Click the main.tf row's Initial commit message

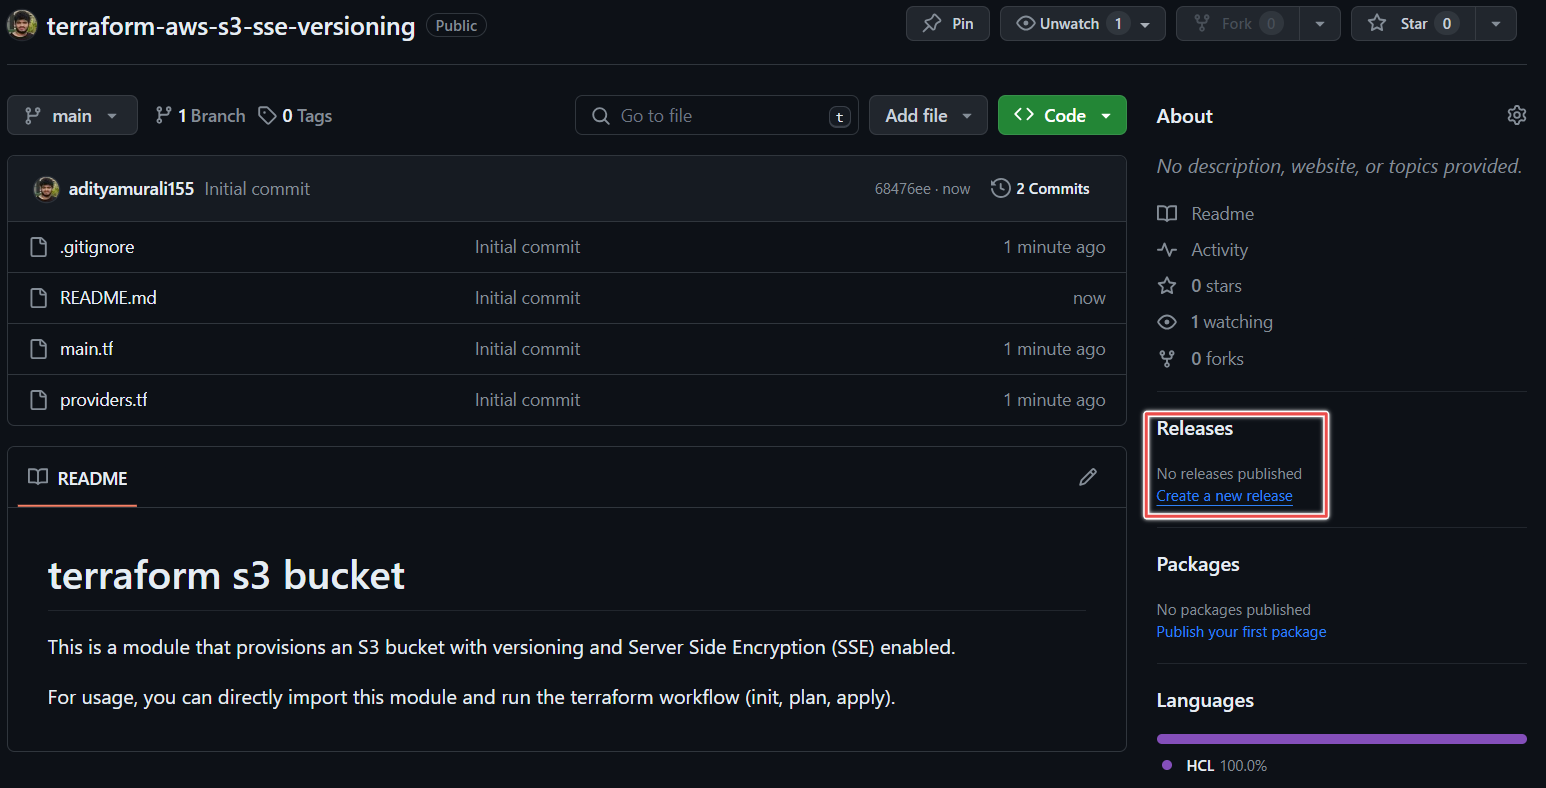pyautogui.click(x=527, y=349)
